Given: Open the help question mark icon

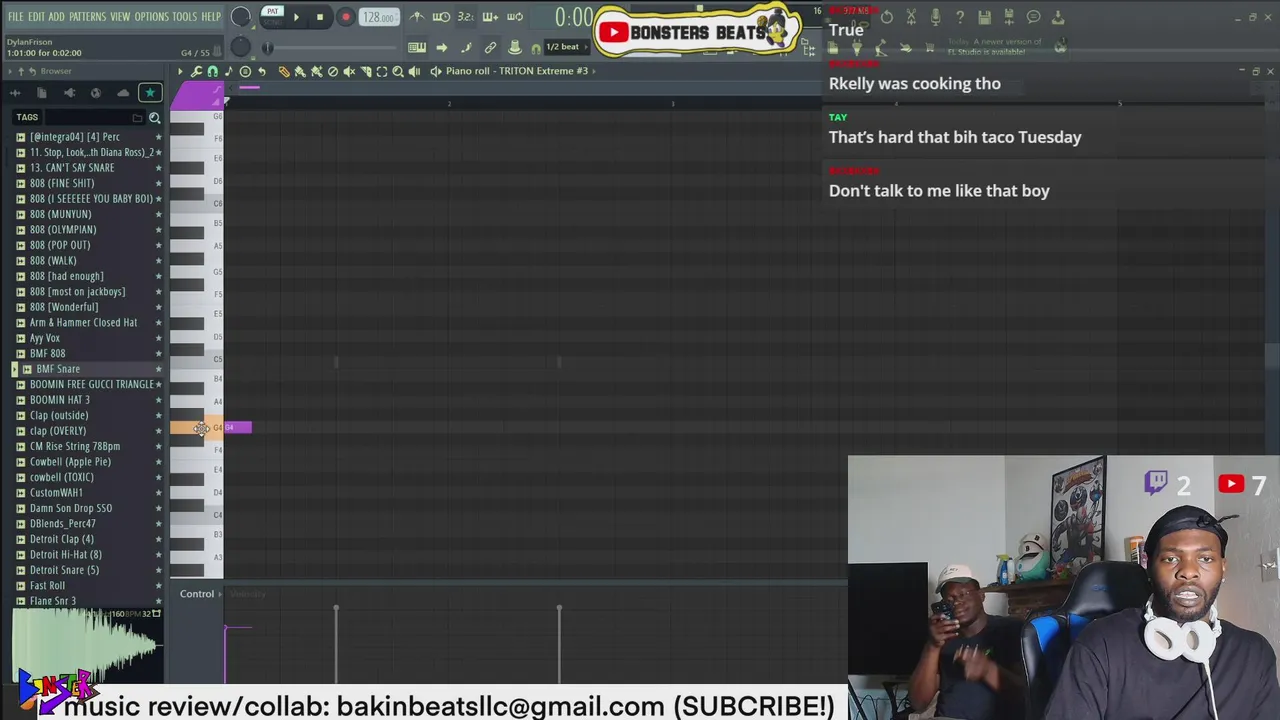Looking at the screenshot, I should (x=960, y=17).
